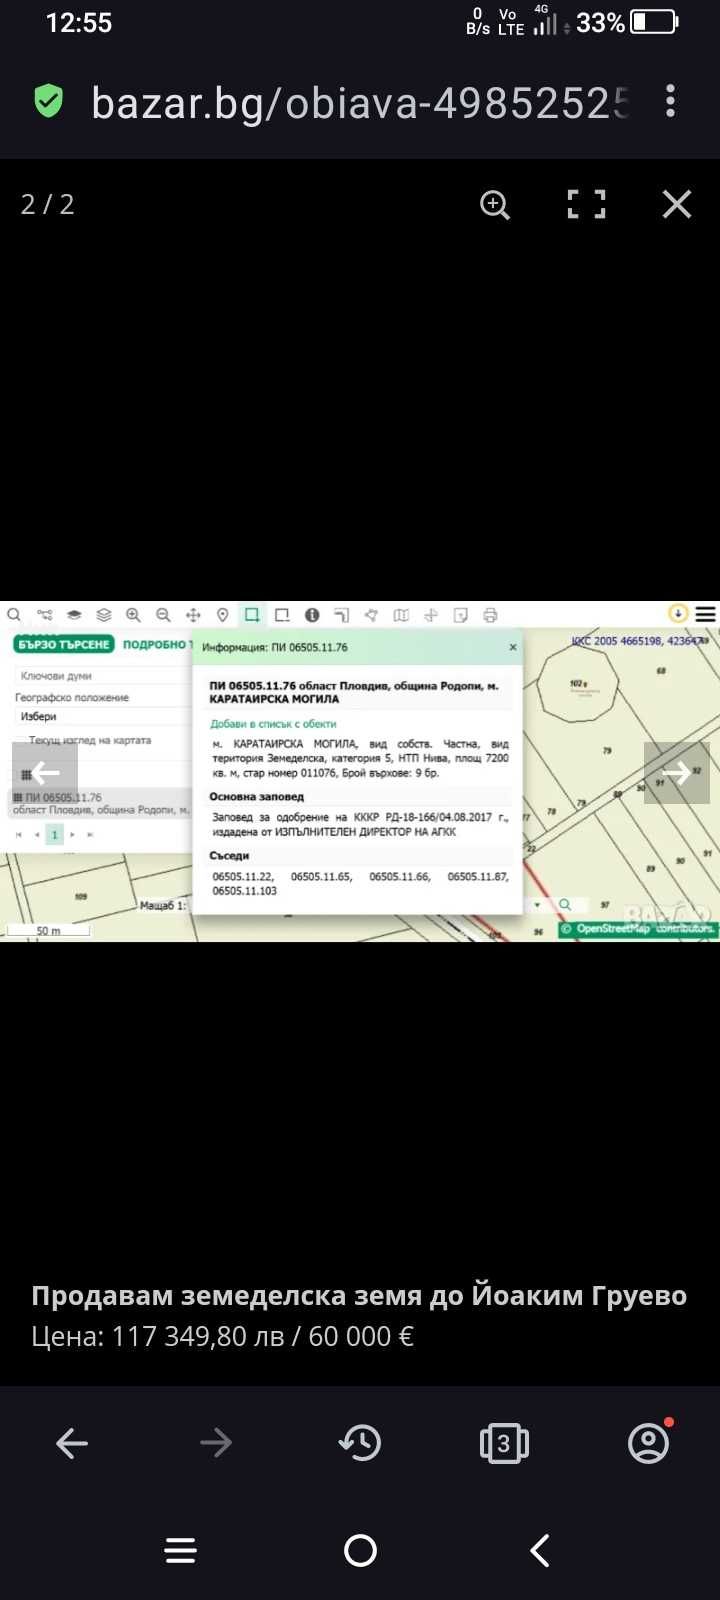Go to previous photo with left arrow
The width and height of the screenshot is (720, 1600).
point(45,773)
